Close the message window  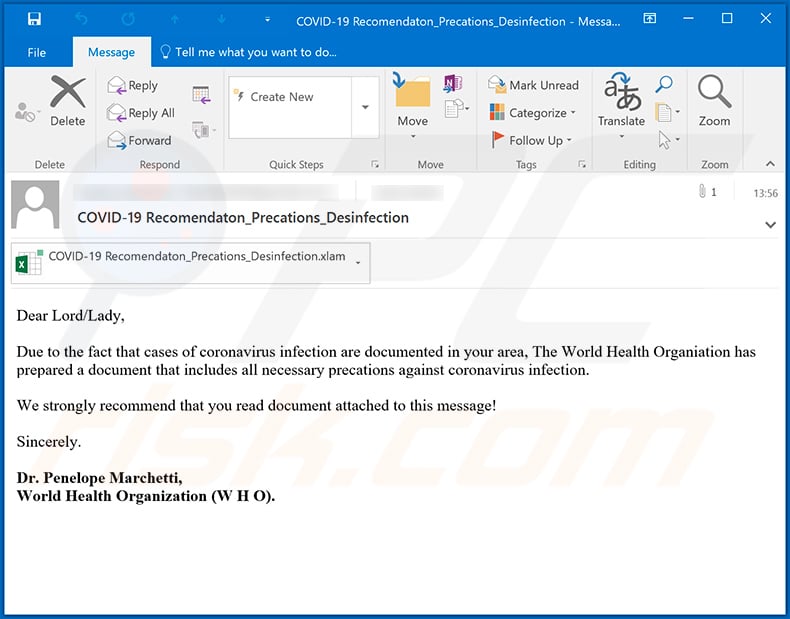click(766, 19)
